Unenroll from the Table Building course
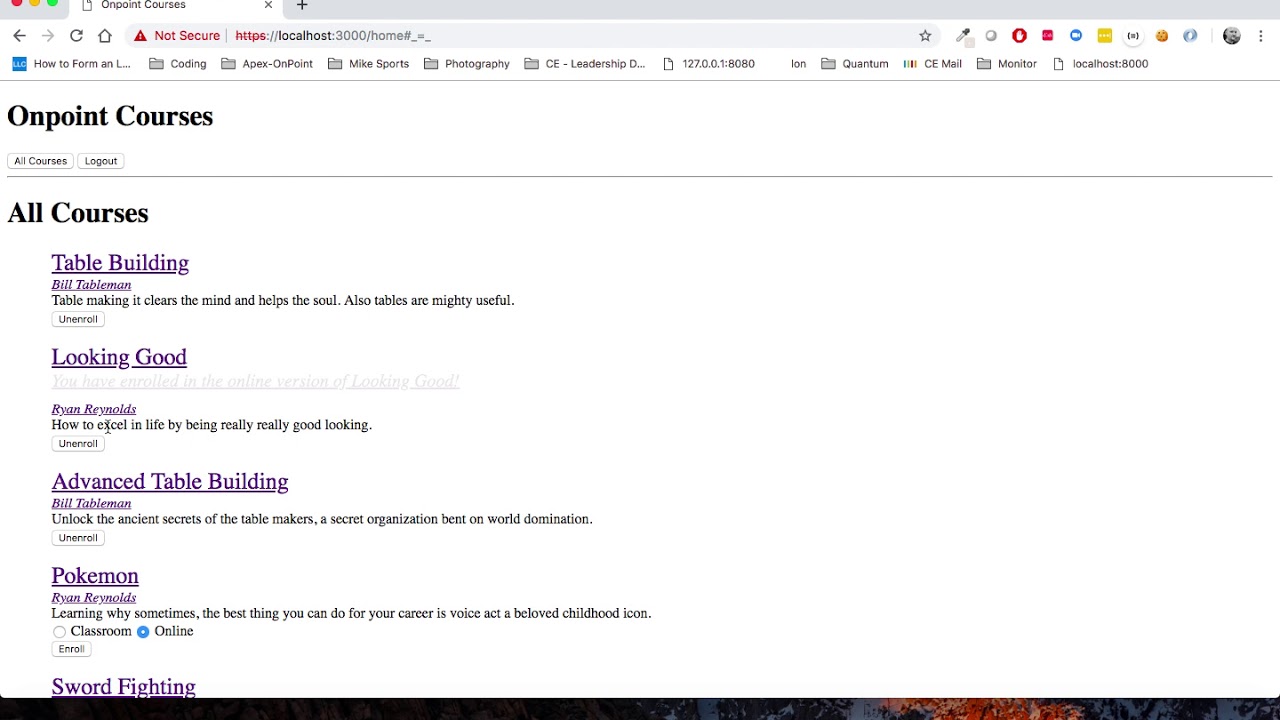This screenshot has width=1280, height=720. click(78, 319)
